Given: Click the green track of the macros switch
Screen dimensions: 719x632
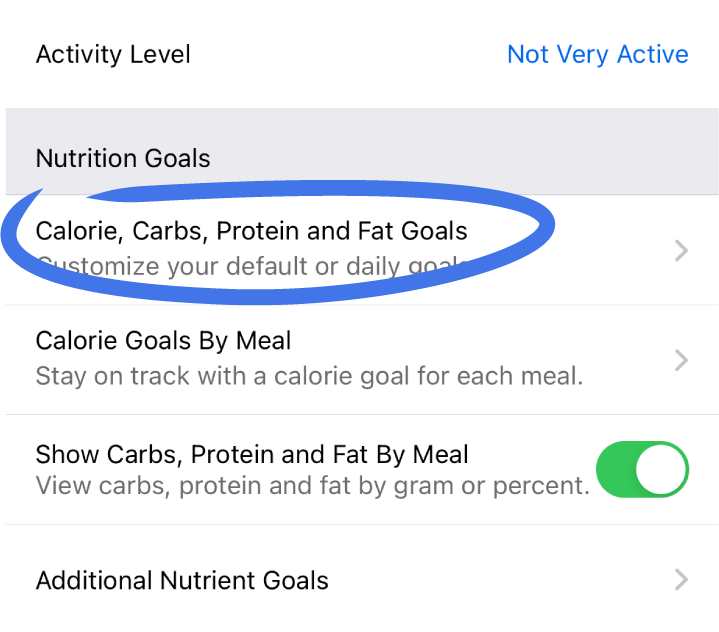Looking at the screenshot, I should click(x=615, y=470).
